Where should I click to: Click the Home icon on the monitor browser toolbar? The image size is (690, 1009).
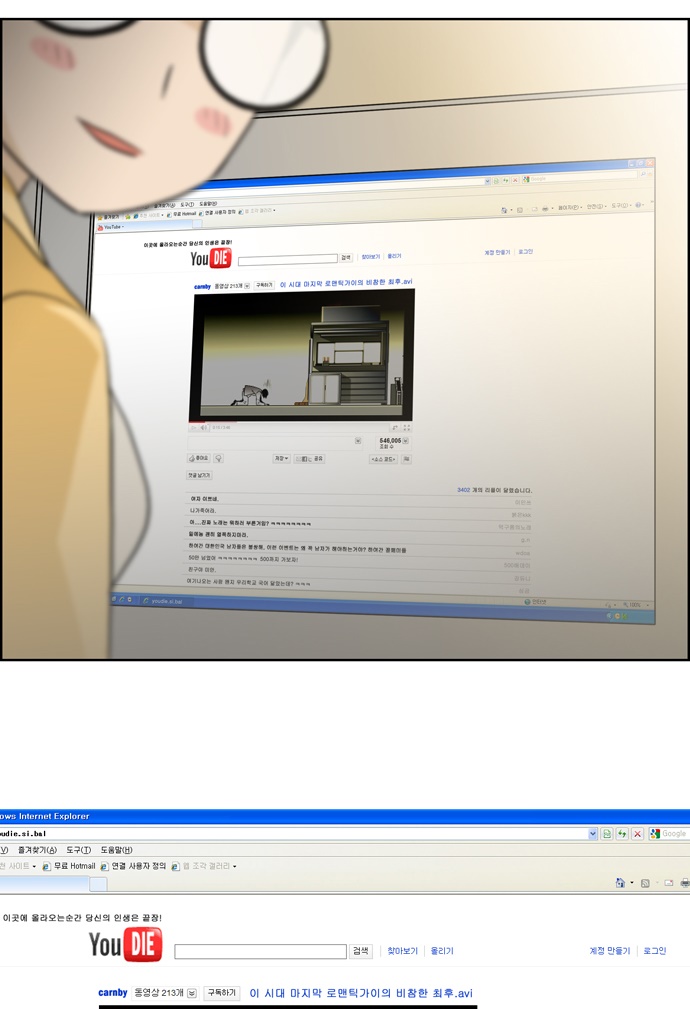coord(504,210)
